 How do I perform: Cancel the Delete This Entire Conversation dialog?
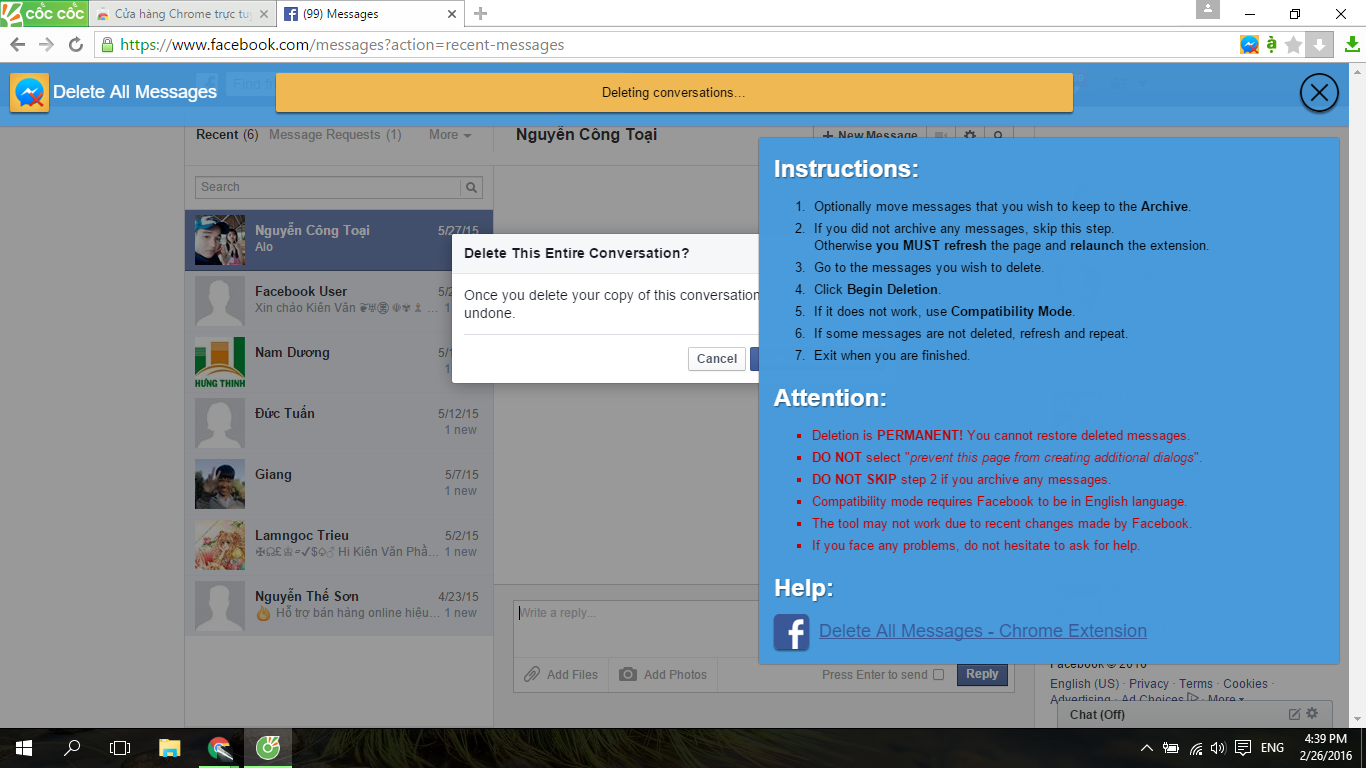(717, 359)
